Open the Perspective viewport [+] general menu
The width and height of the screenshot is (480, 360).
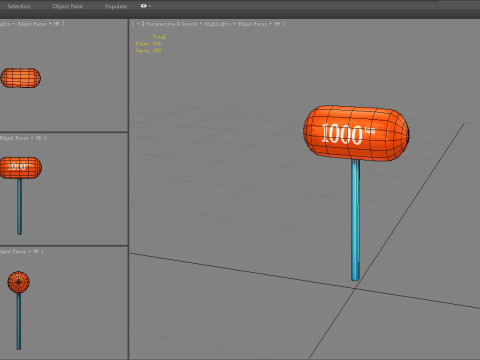pos(138,24)
